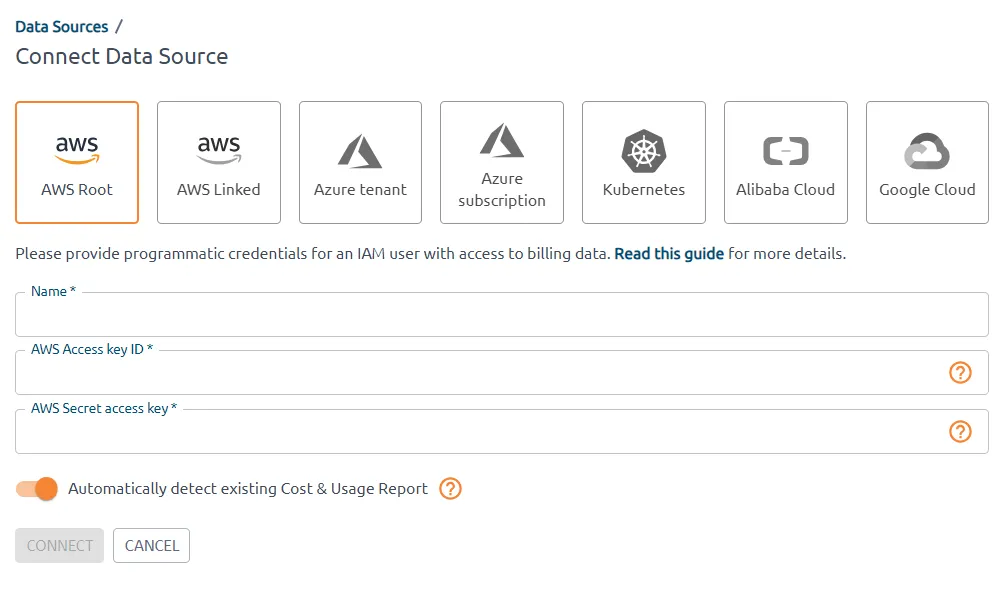Viewport: 1005px width, 599px height.
Task: Open the Read this guide link
Action: (669, 254)
